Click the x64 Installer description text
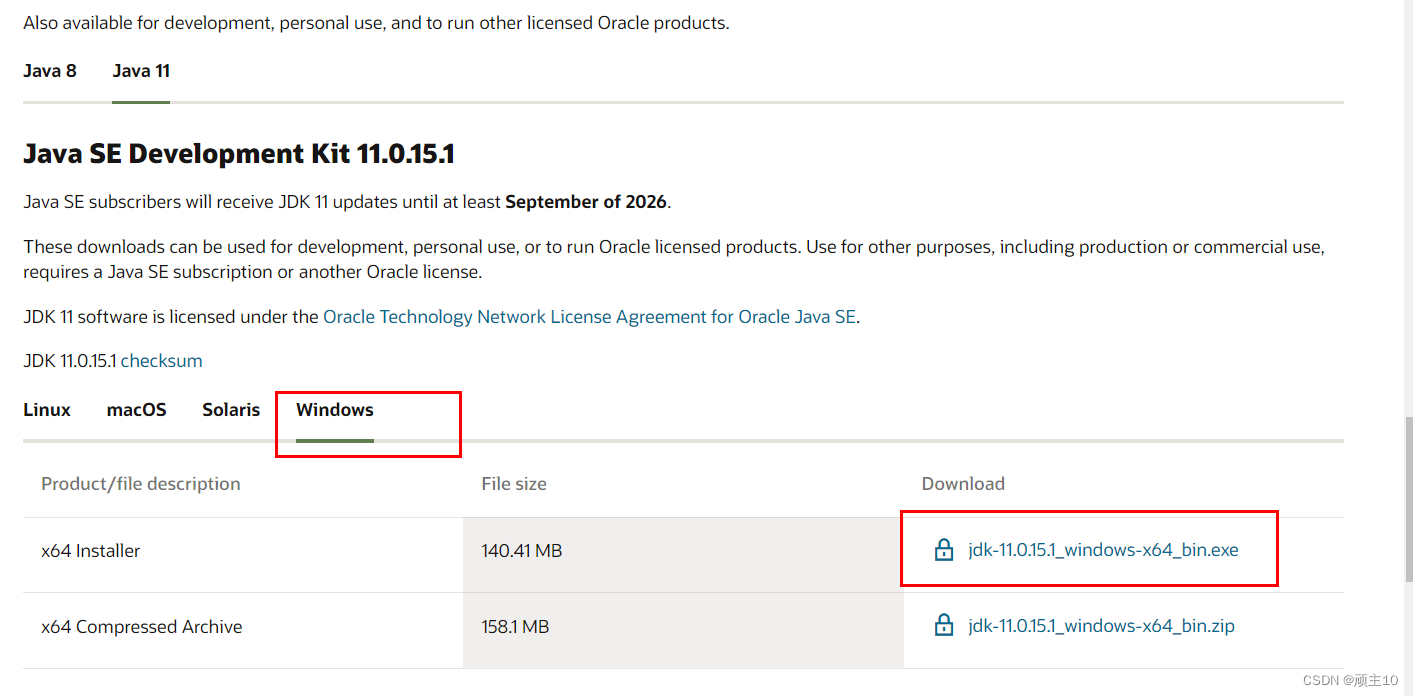Screen dimensions: 1413x696 coord(90,549)
